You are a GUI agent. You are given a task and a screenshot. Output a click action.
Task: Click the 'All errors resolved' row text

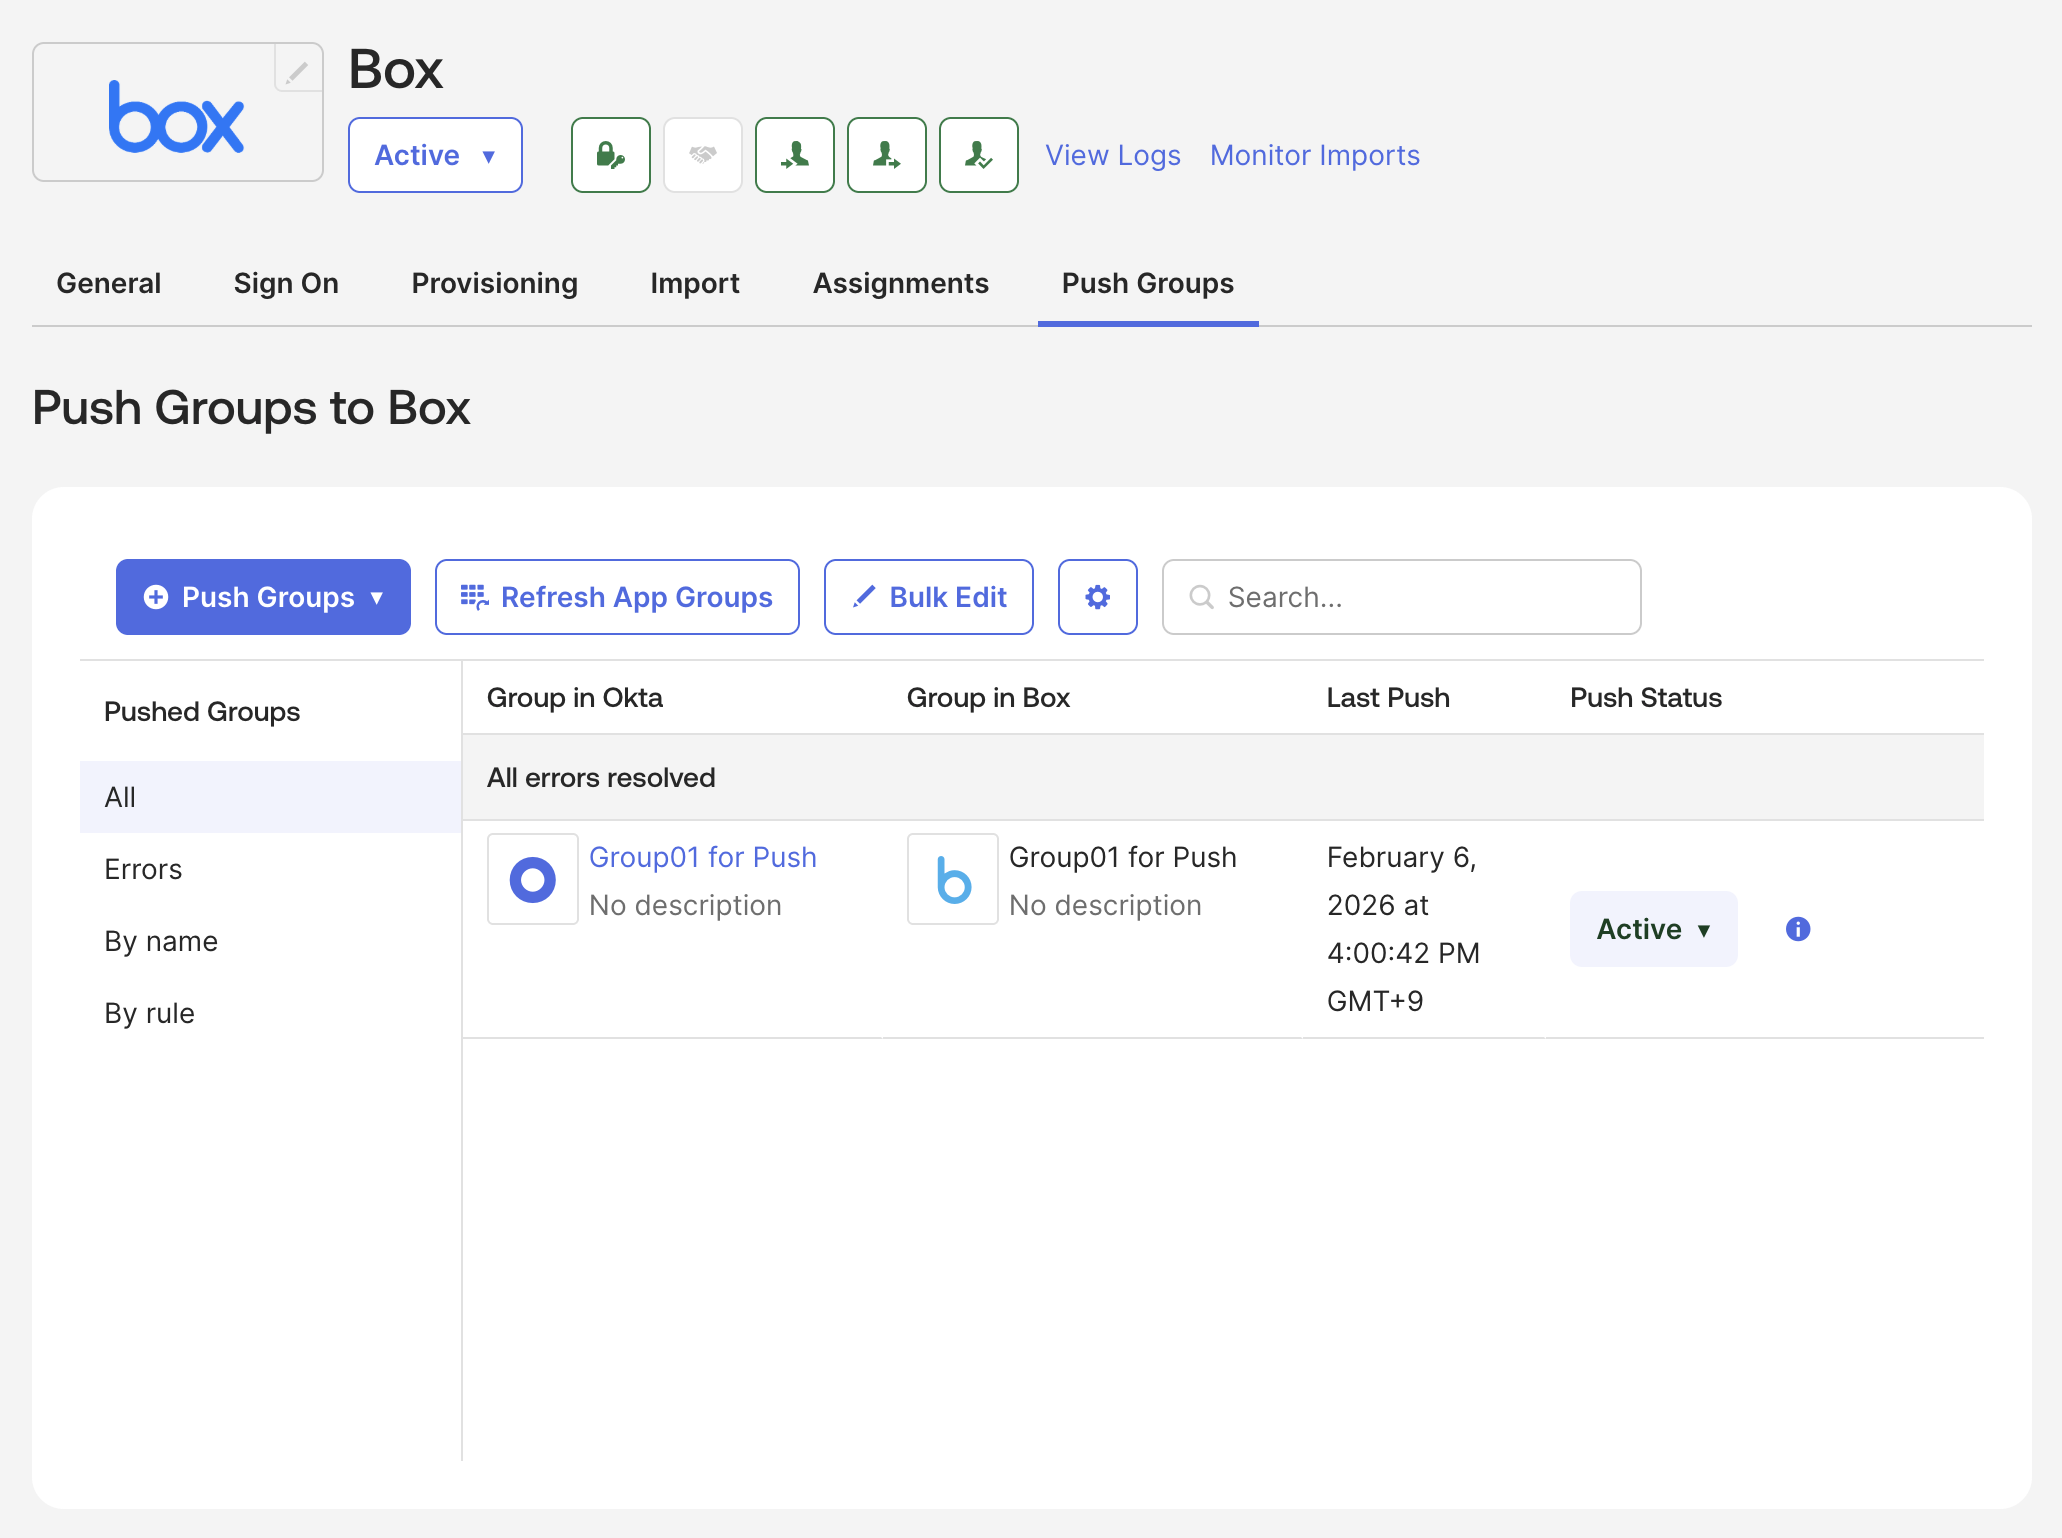(601, 778)
